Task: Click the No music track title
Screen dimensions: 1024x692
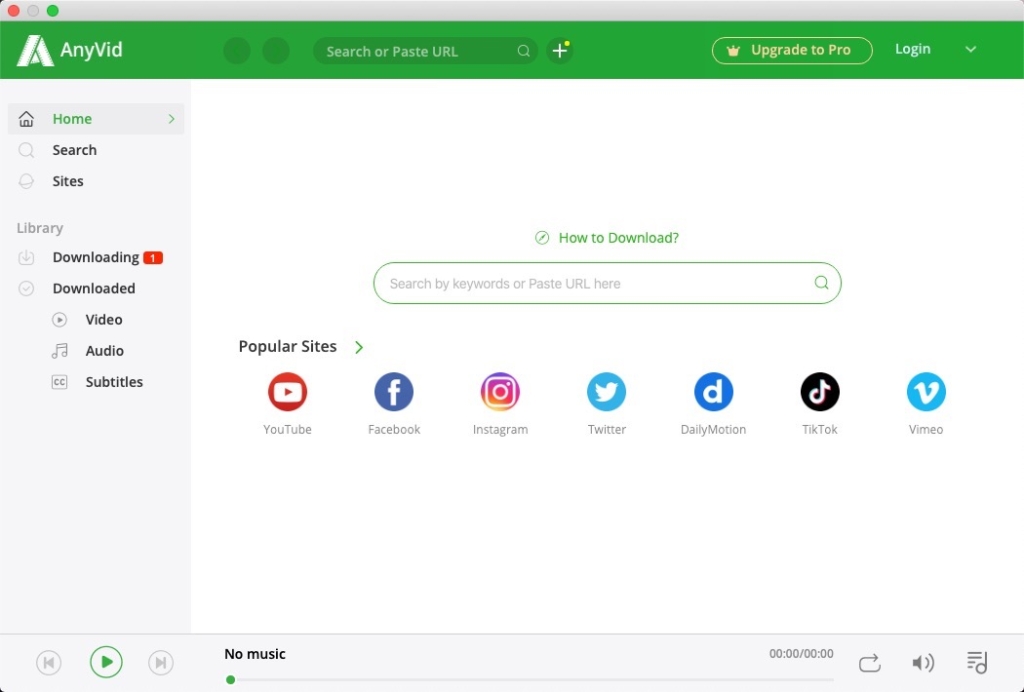Action: [x=255, y=653]
